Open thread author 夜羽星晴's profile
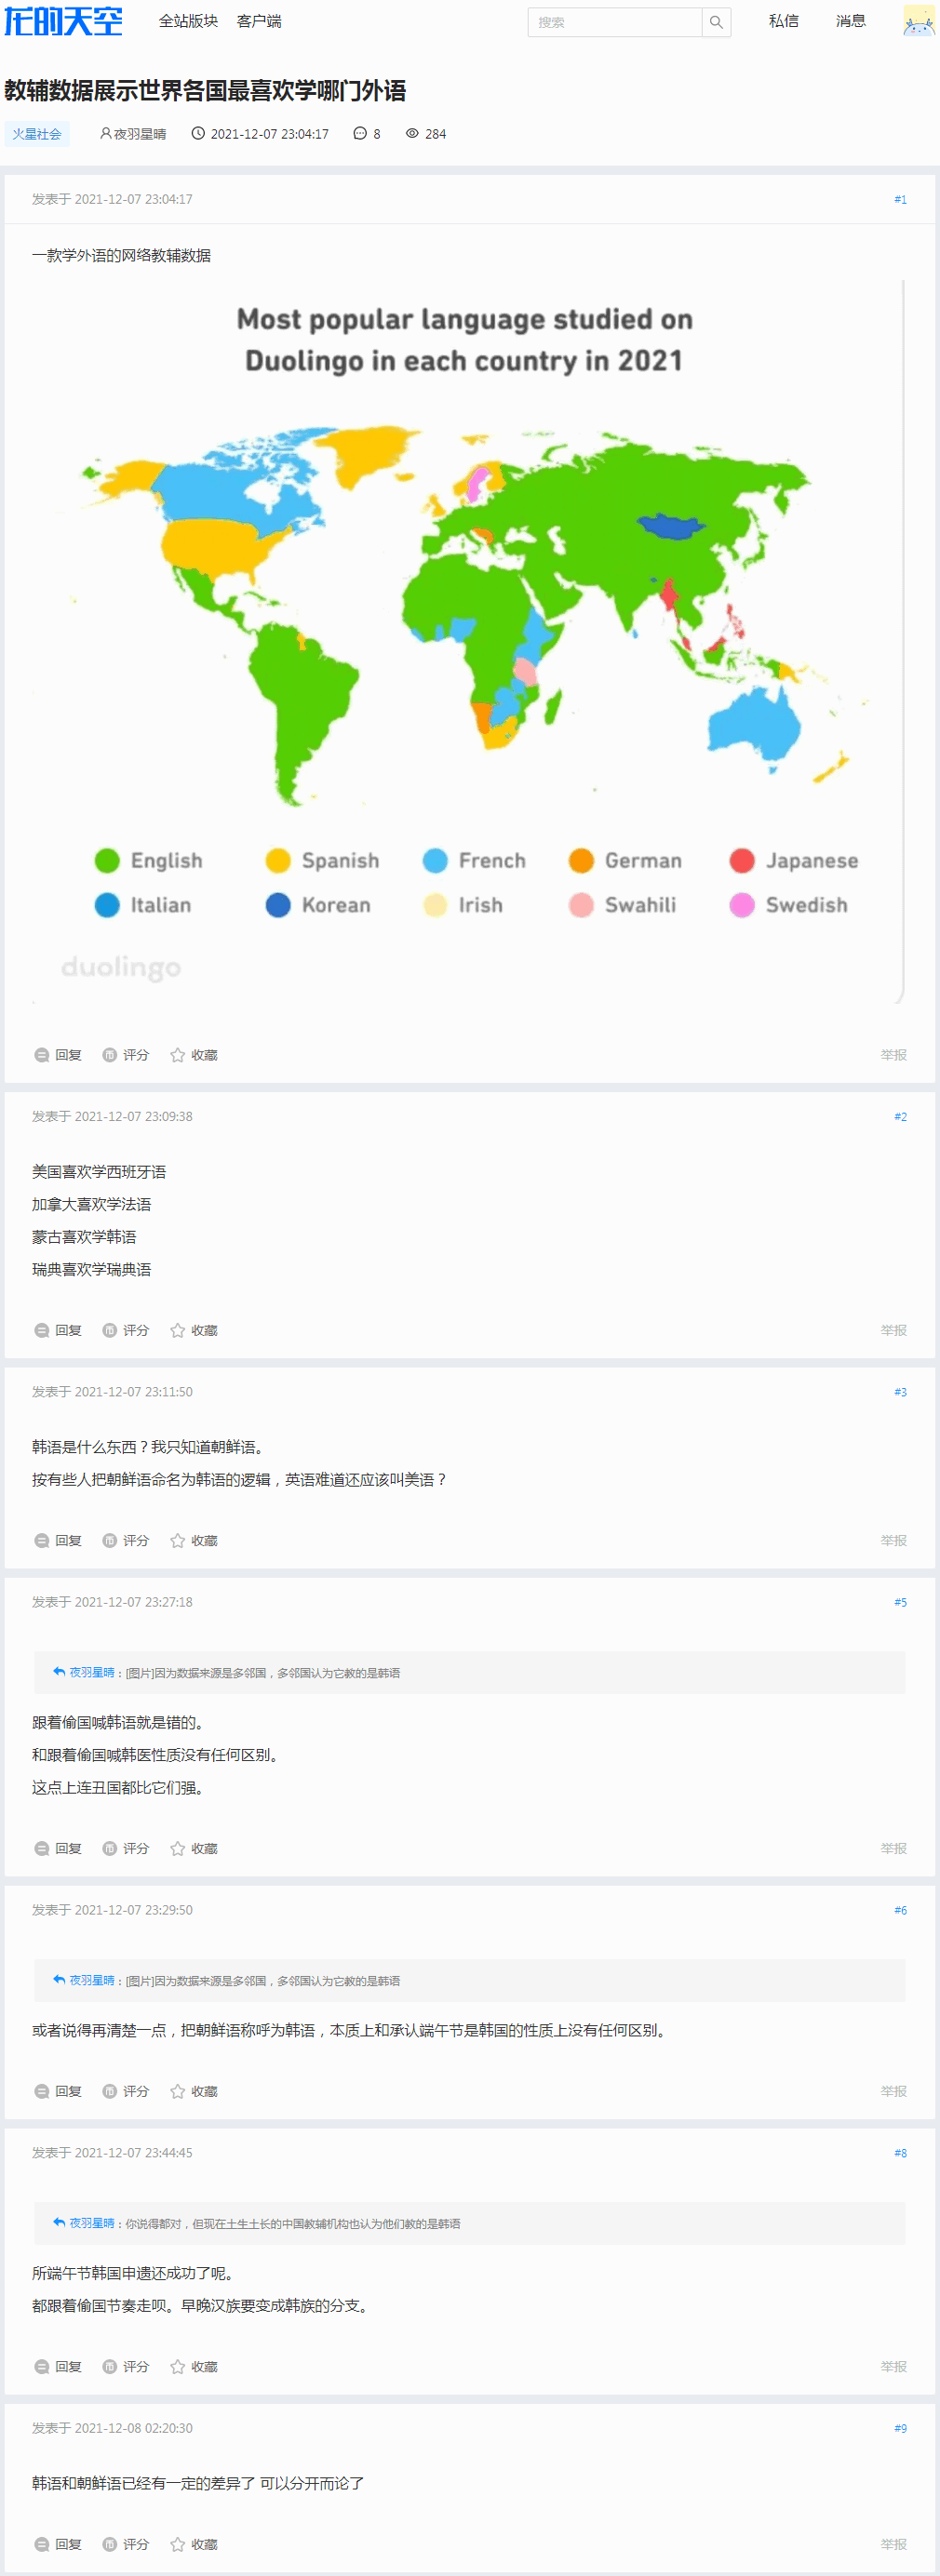Image resolution: width=940 pixels, height=2576 pixels. coord(140,134)
